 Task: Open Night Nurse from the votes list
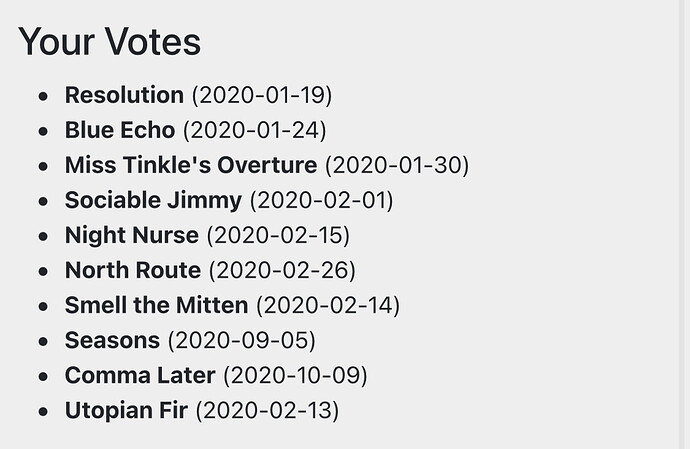pos(132,235)
